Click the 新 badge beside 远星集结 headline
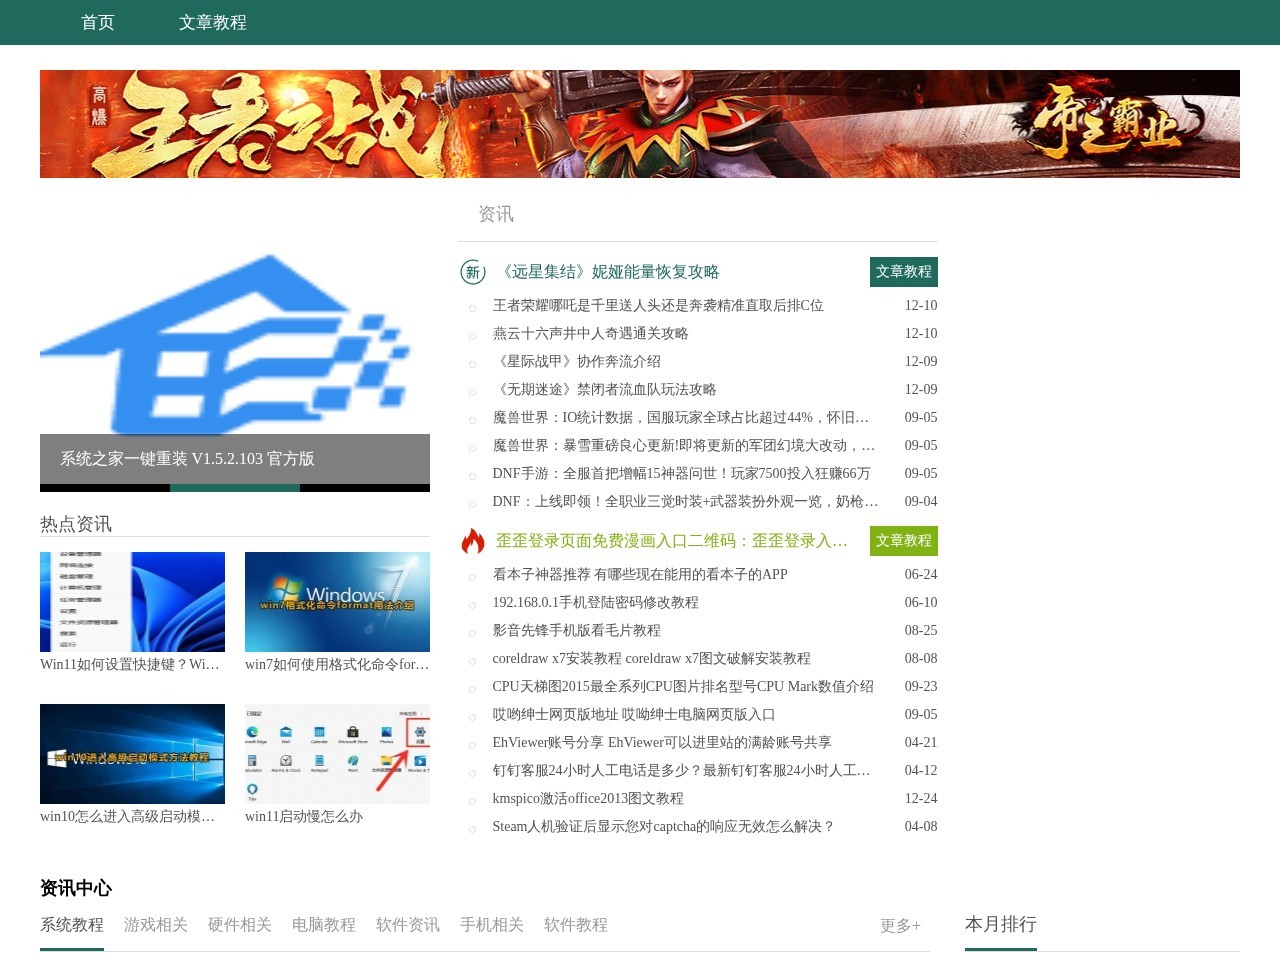The height and width of the screenshot is (960, 1280). [471, 272]
